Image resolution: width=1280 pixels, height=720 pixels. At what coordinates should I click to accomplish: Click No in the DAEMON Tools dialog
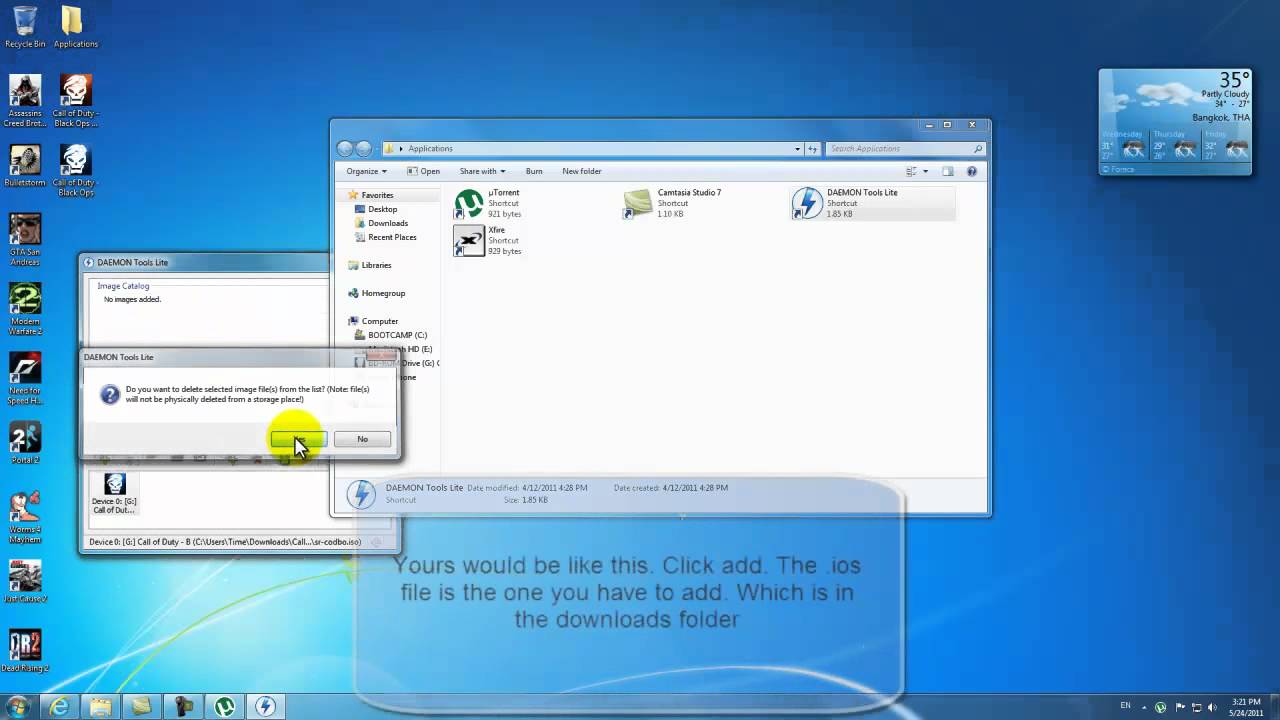[x=362, y=439]
